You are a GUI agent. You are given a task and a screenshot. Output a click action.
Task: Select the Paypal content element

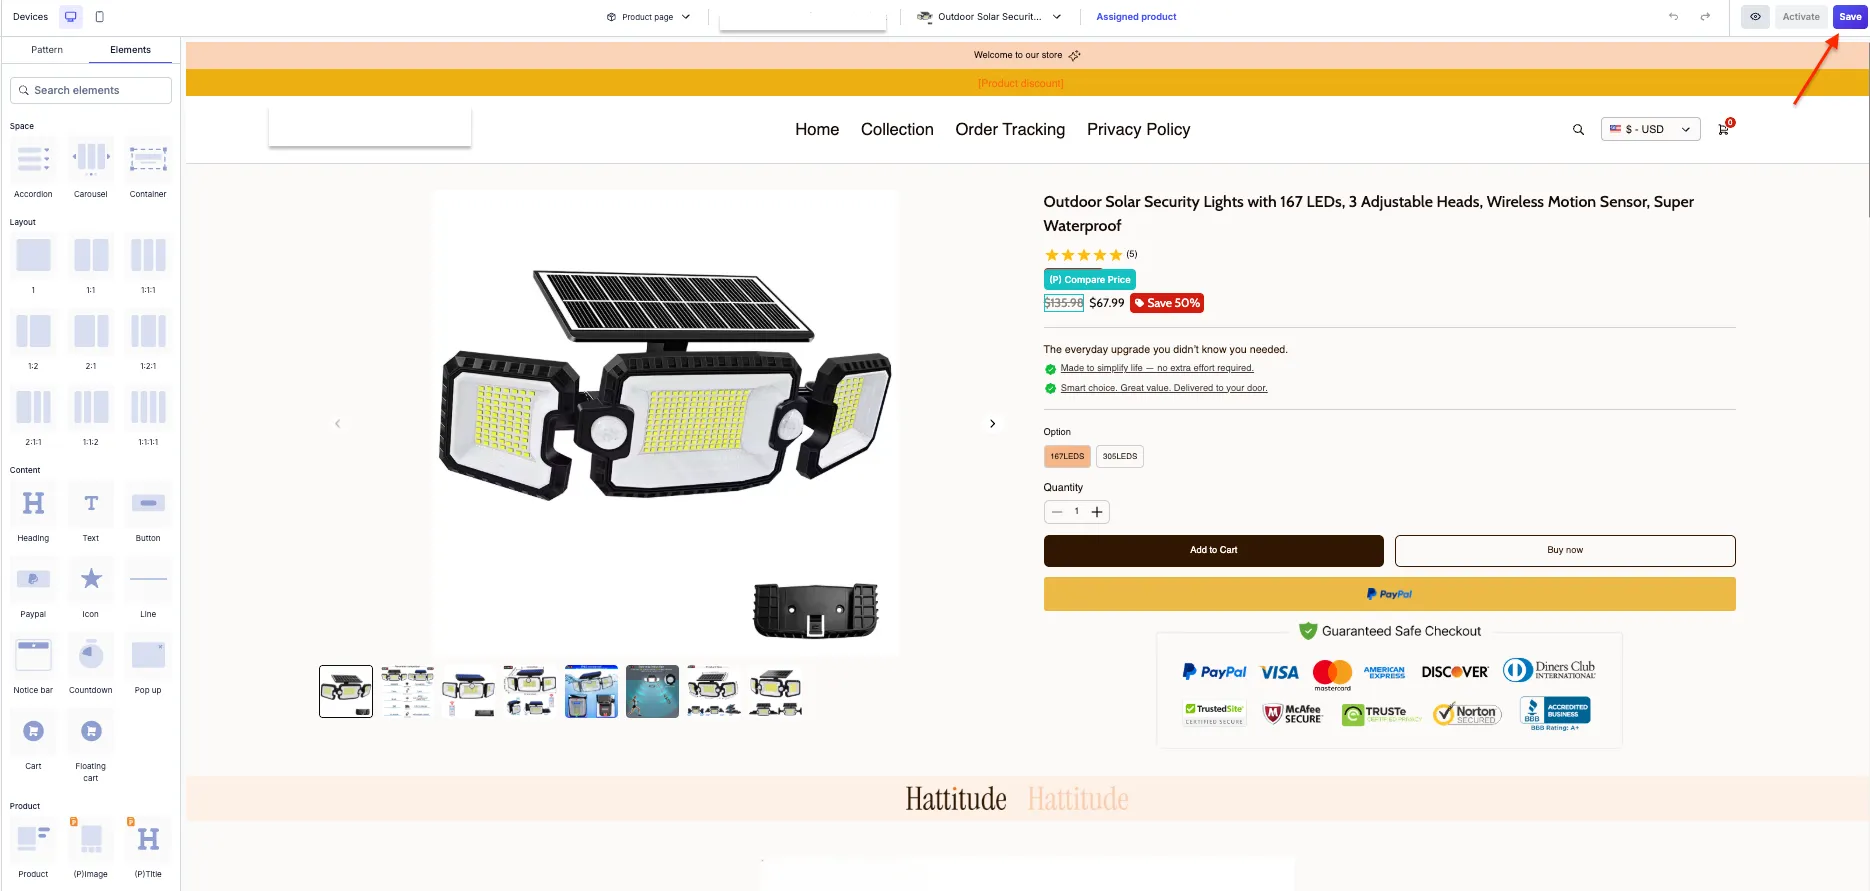pos(33,579)
